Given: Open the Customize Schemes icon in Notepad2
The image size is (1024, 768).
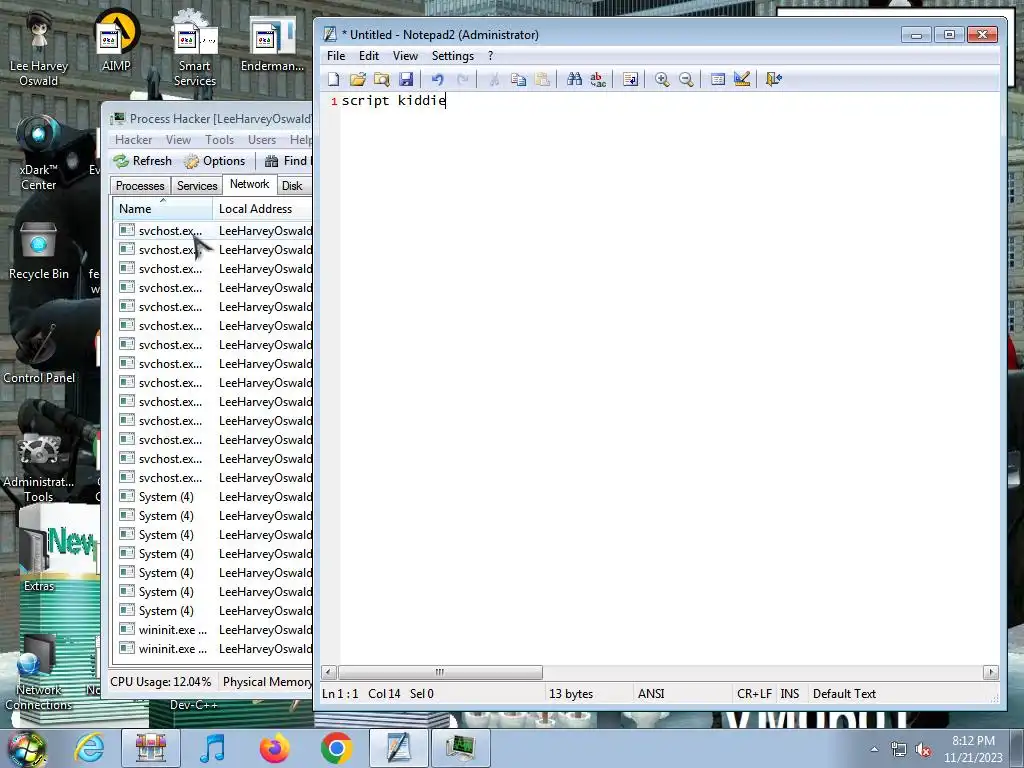Looking at the screenshot, I should pos(742,79).
